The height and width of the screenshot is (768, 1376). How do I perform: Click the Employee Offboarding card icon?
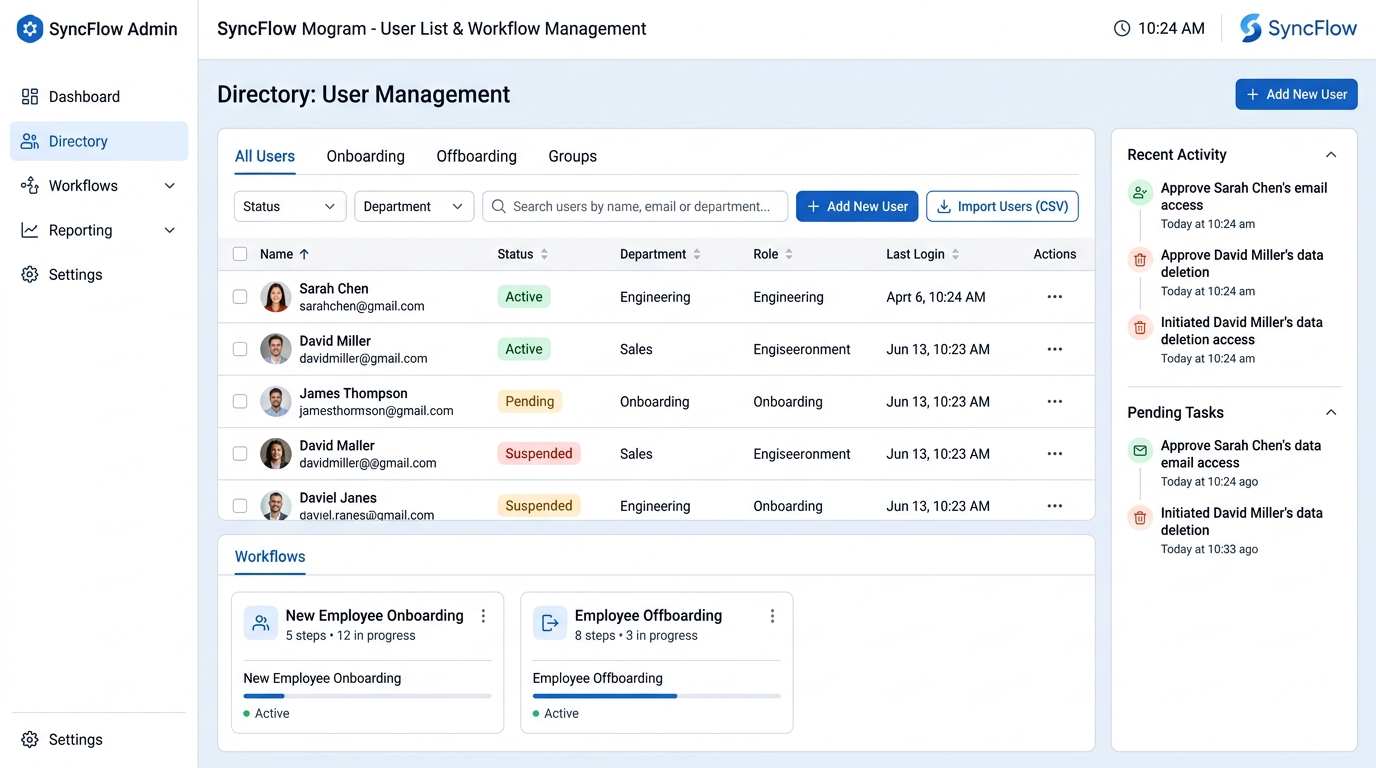coord(550,623)
